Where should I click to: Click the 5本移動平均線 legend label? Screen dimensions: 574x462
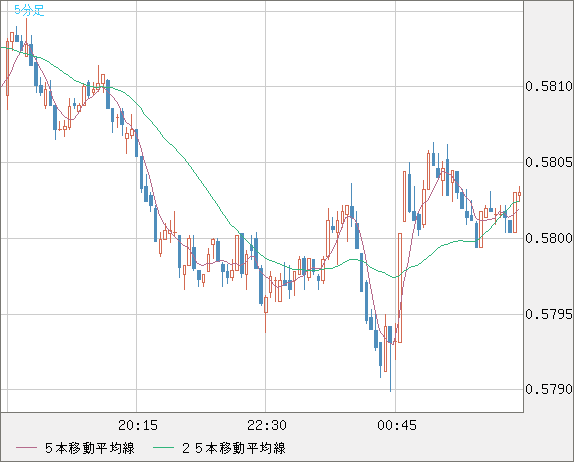click(90, 448)
